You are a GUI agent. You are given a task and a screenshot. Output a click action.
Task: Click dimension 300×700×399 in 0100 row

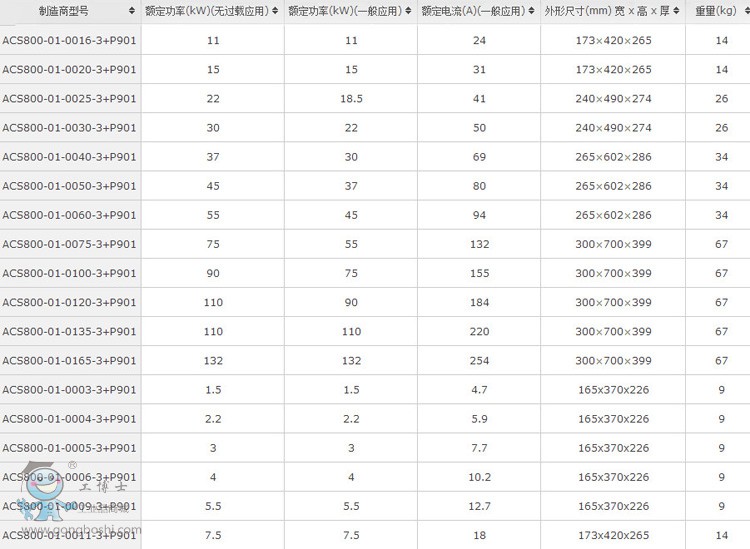click(613, 274)
